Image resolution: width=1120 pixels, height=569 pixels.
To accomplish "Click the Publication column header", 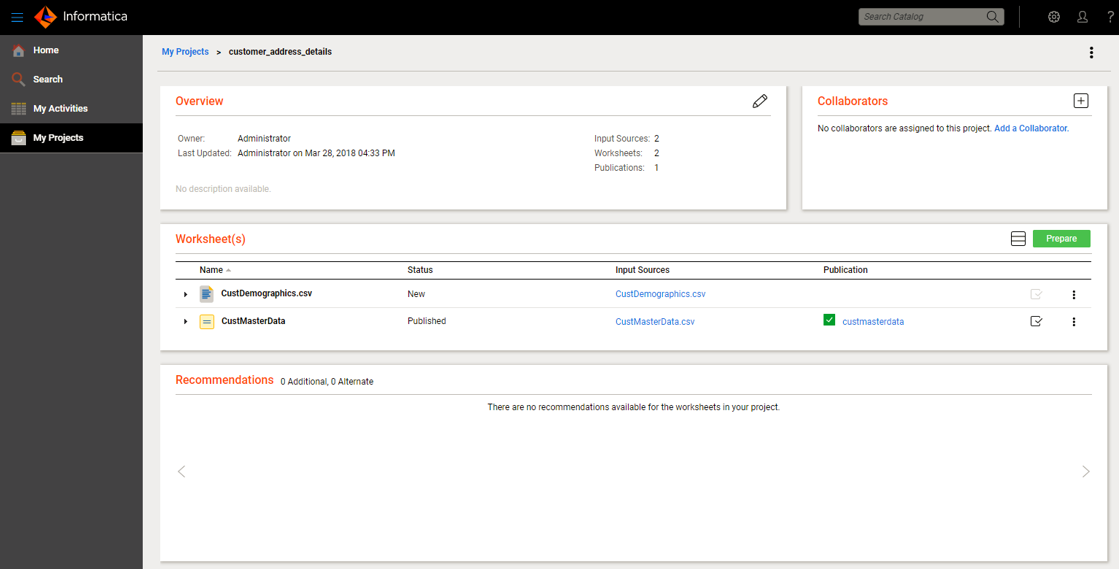I will (x=845, y=270).
